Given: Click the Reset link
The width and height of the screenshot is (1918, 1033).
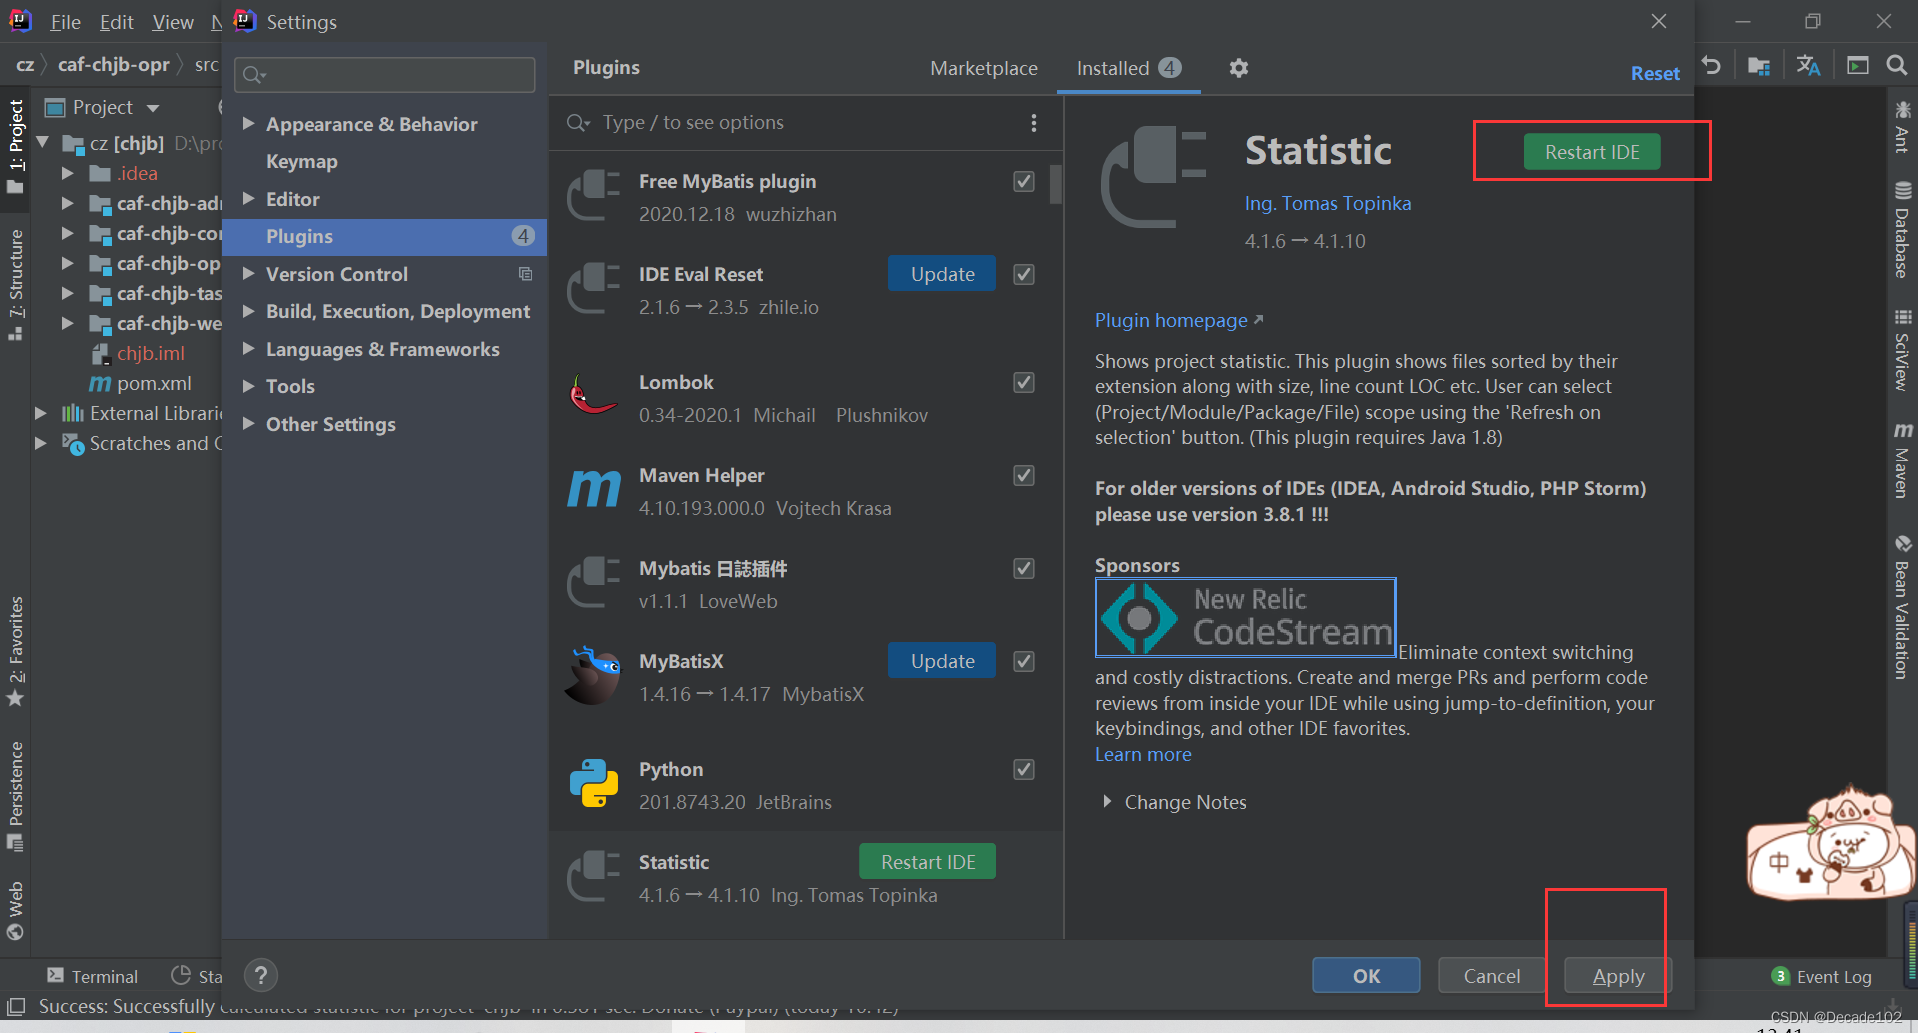Looking at the screenshot, I should point(1655,73).
